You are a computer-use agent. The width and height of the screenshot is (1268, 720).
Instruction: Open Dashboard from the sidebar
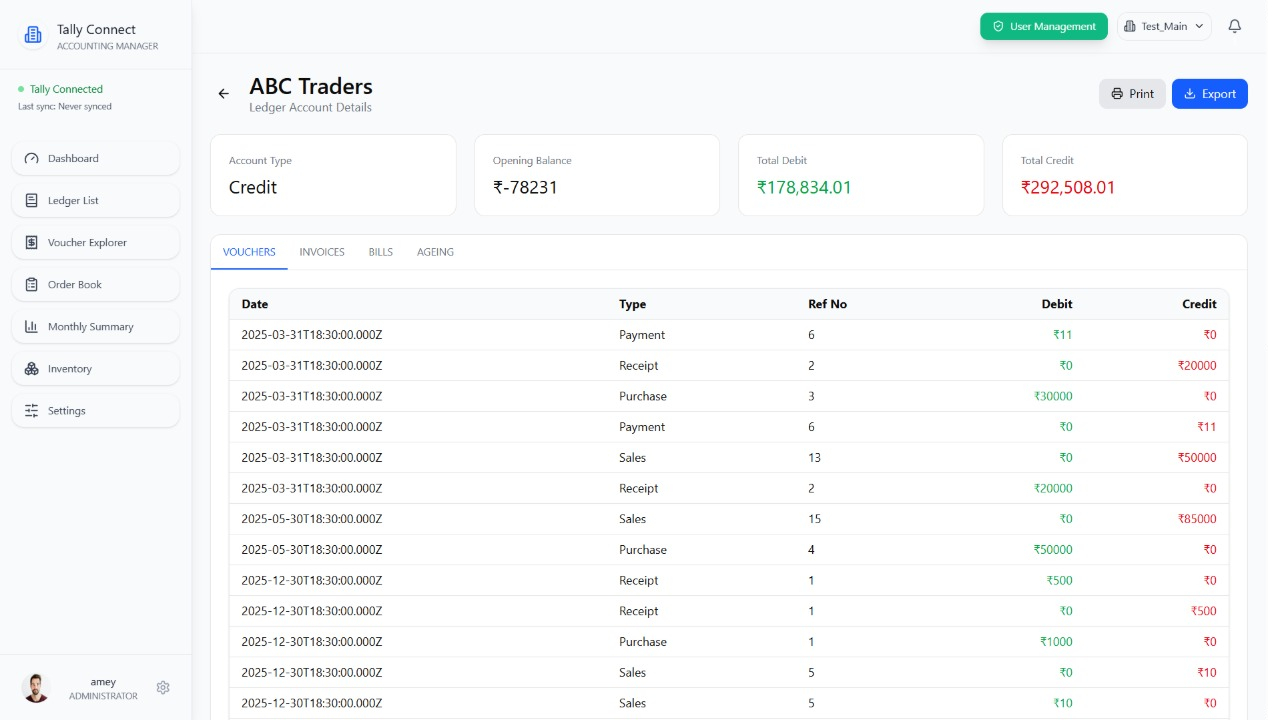96,159
